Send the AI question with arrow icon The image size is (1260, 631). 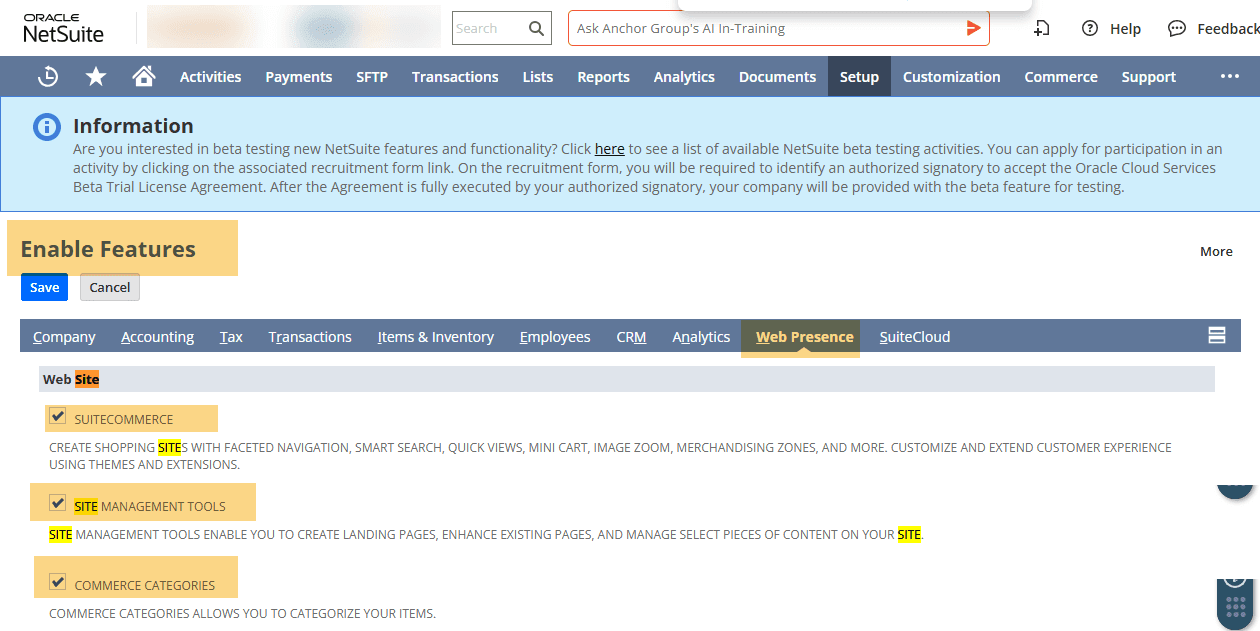(x=973, y=28)
